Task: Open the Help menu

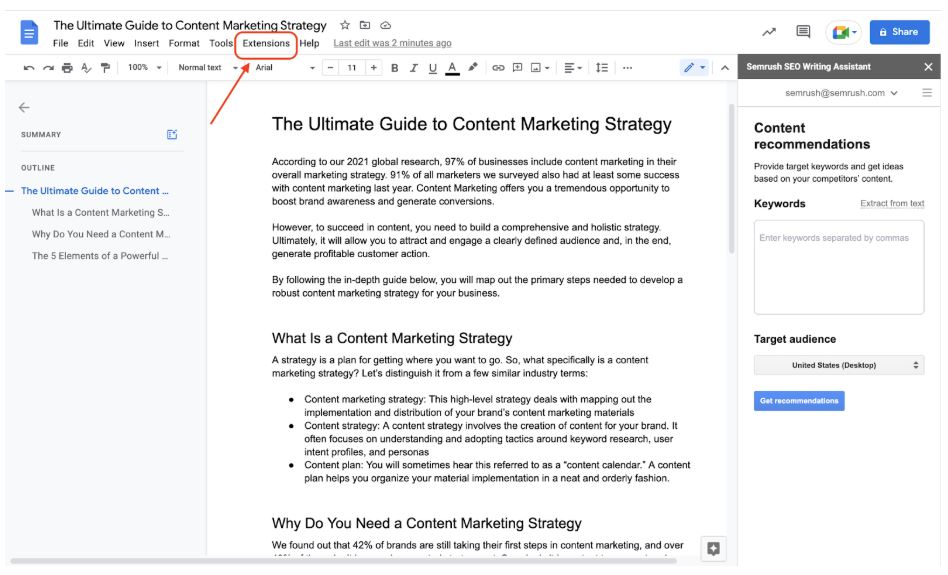Action: (309, 43)
